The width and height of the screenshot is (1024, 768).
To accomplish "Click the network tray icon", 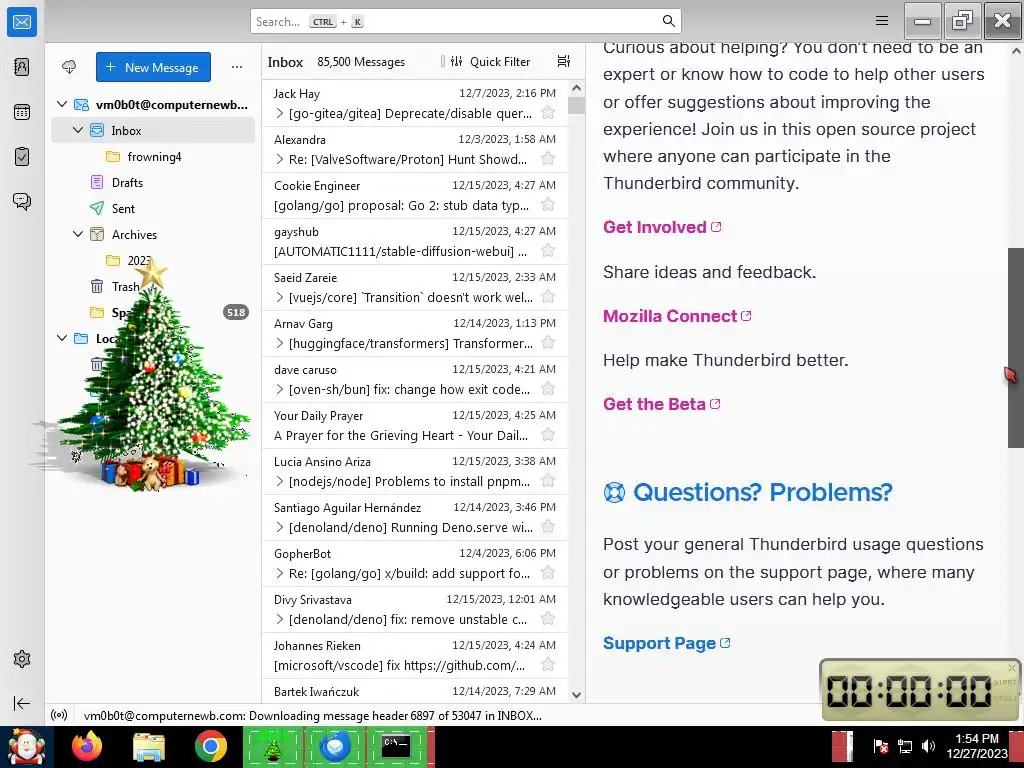I will [x=904, y=746].
